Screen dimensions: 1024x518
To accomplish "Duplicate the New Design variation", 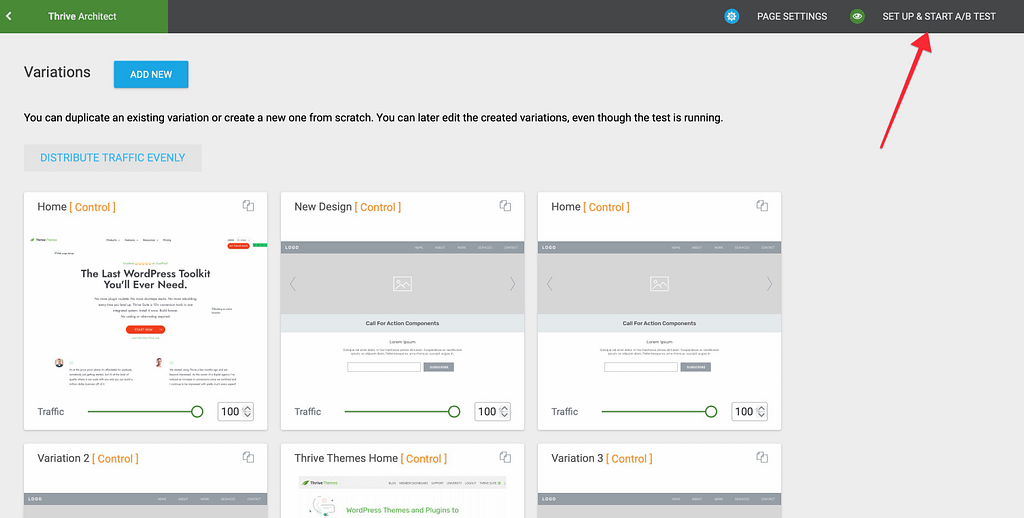I will tap(505, 206).
